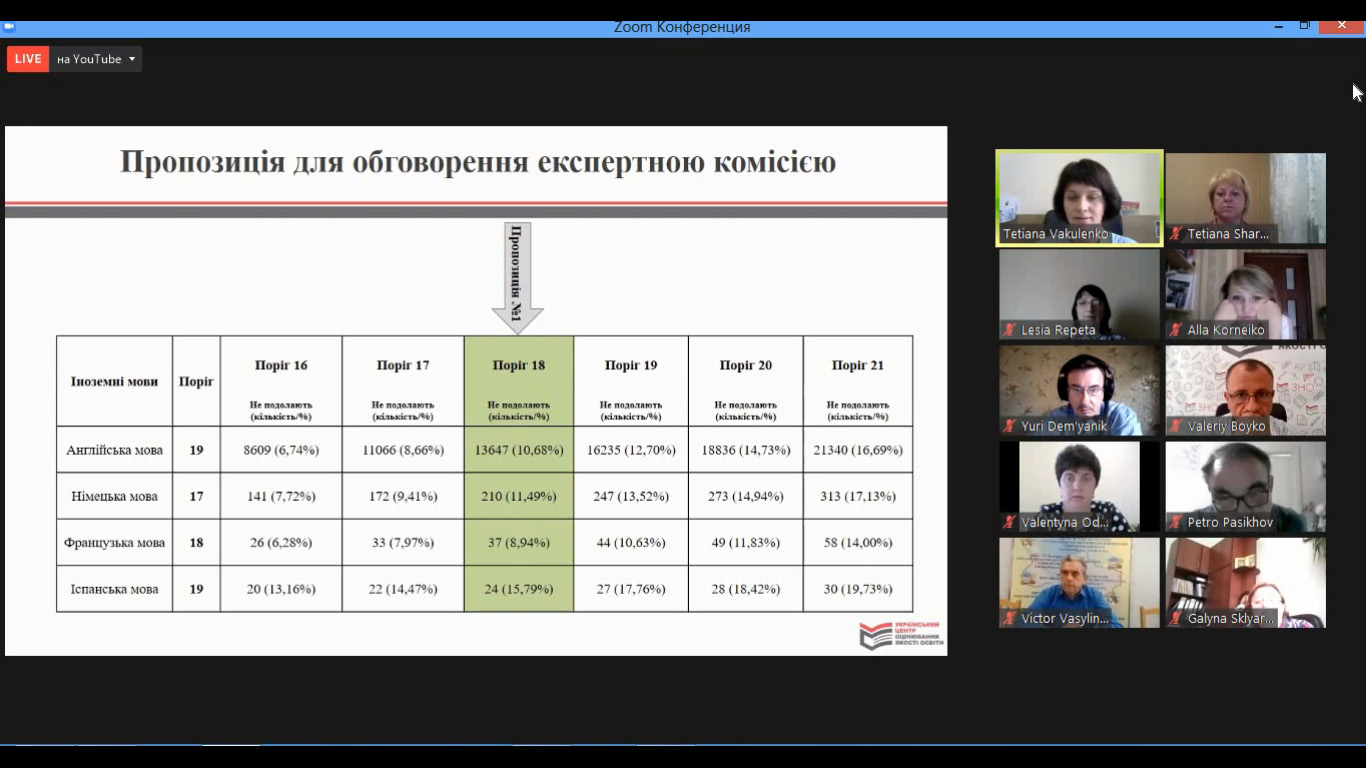Click muted microphone icon beside Valeriy Boyko
Viewport: 1366px width, 768px height.
pyautogui.click(x=1176, y=426)
